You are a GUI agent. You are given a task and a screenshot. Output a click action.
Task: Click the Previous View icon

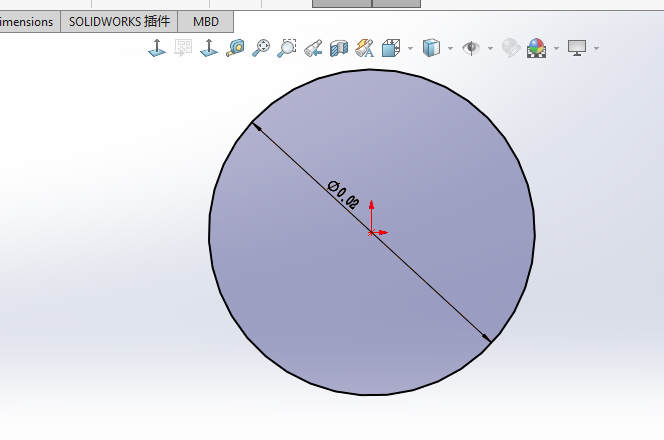313,48
